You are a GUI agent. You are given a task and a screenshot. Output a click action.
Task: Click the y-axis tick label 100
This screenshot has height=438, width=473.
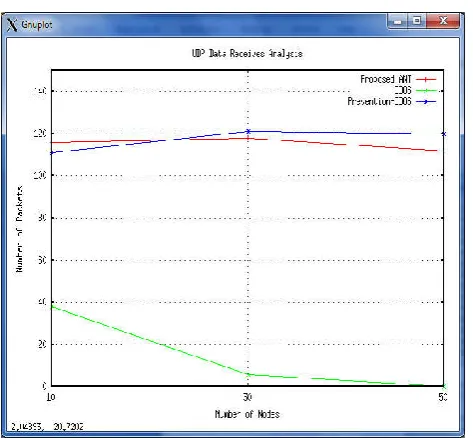pos(40,175)
